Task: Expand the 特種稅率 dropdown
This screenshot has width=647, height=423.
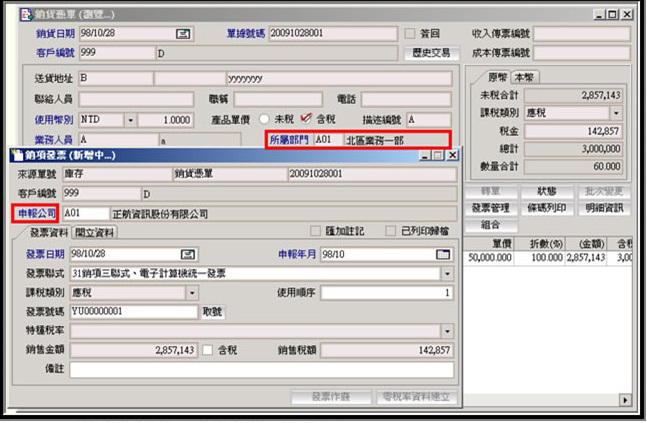Action: 444,331
